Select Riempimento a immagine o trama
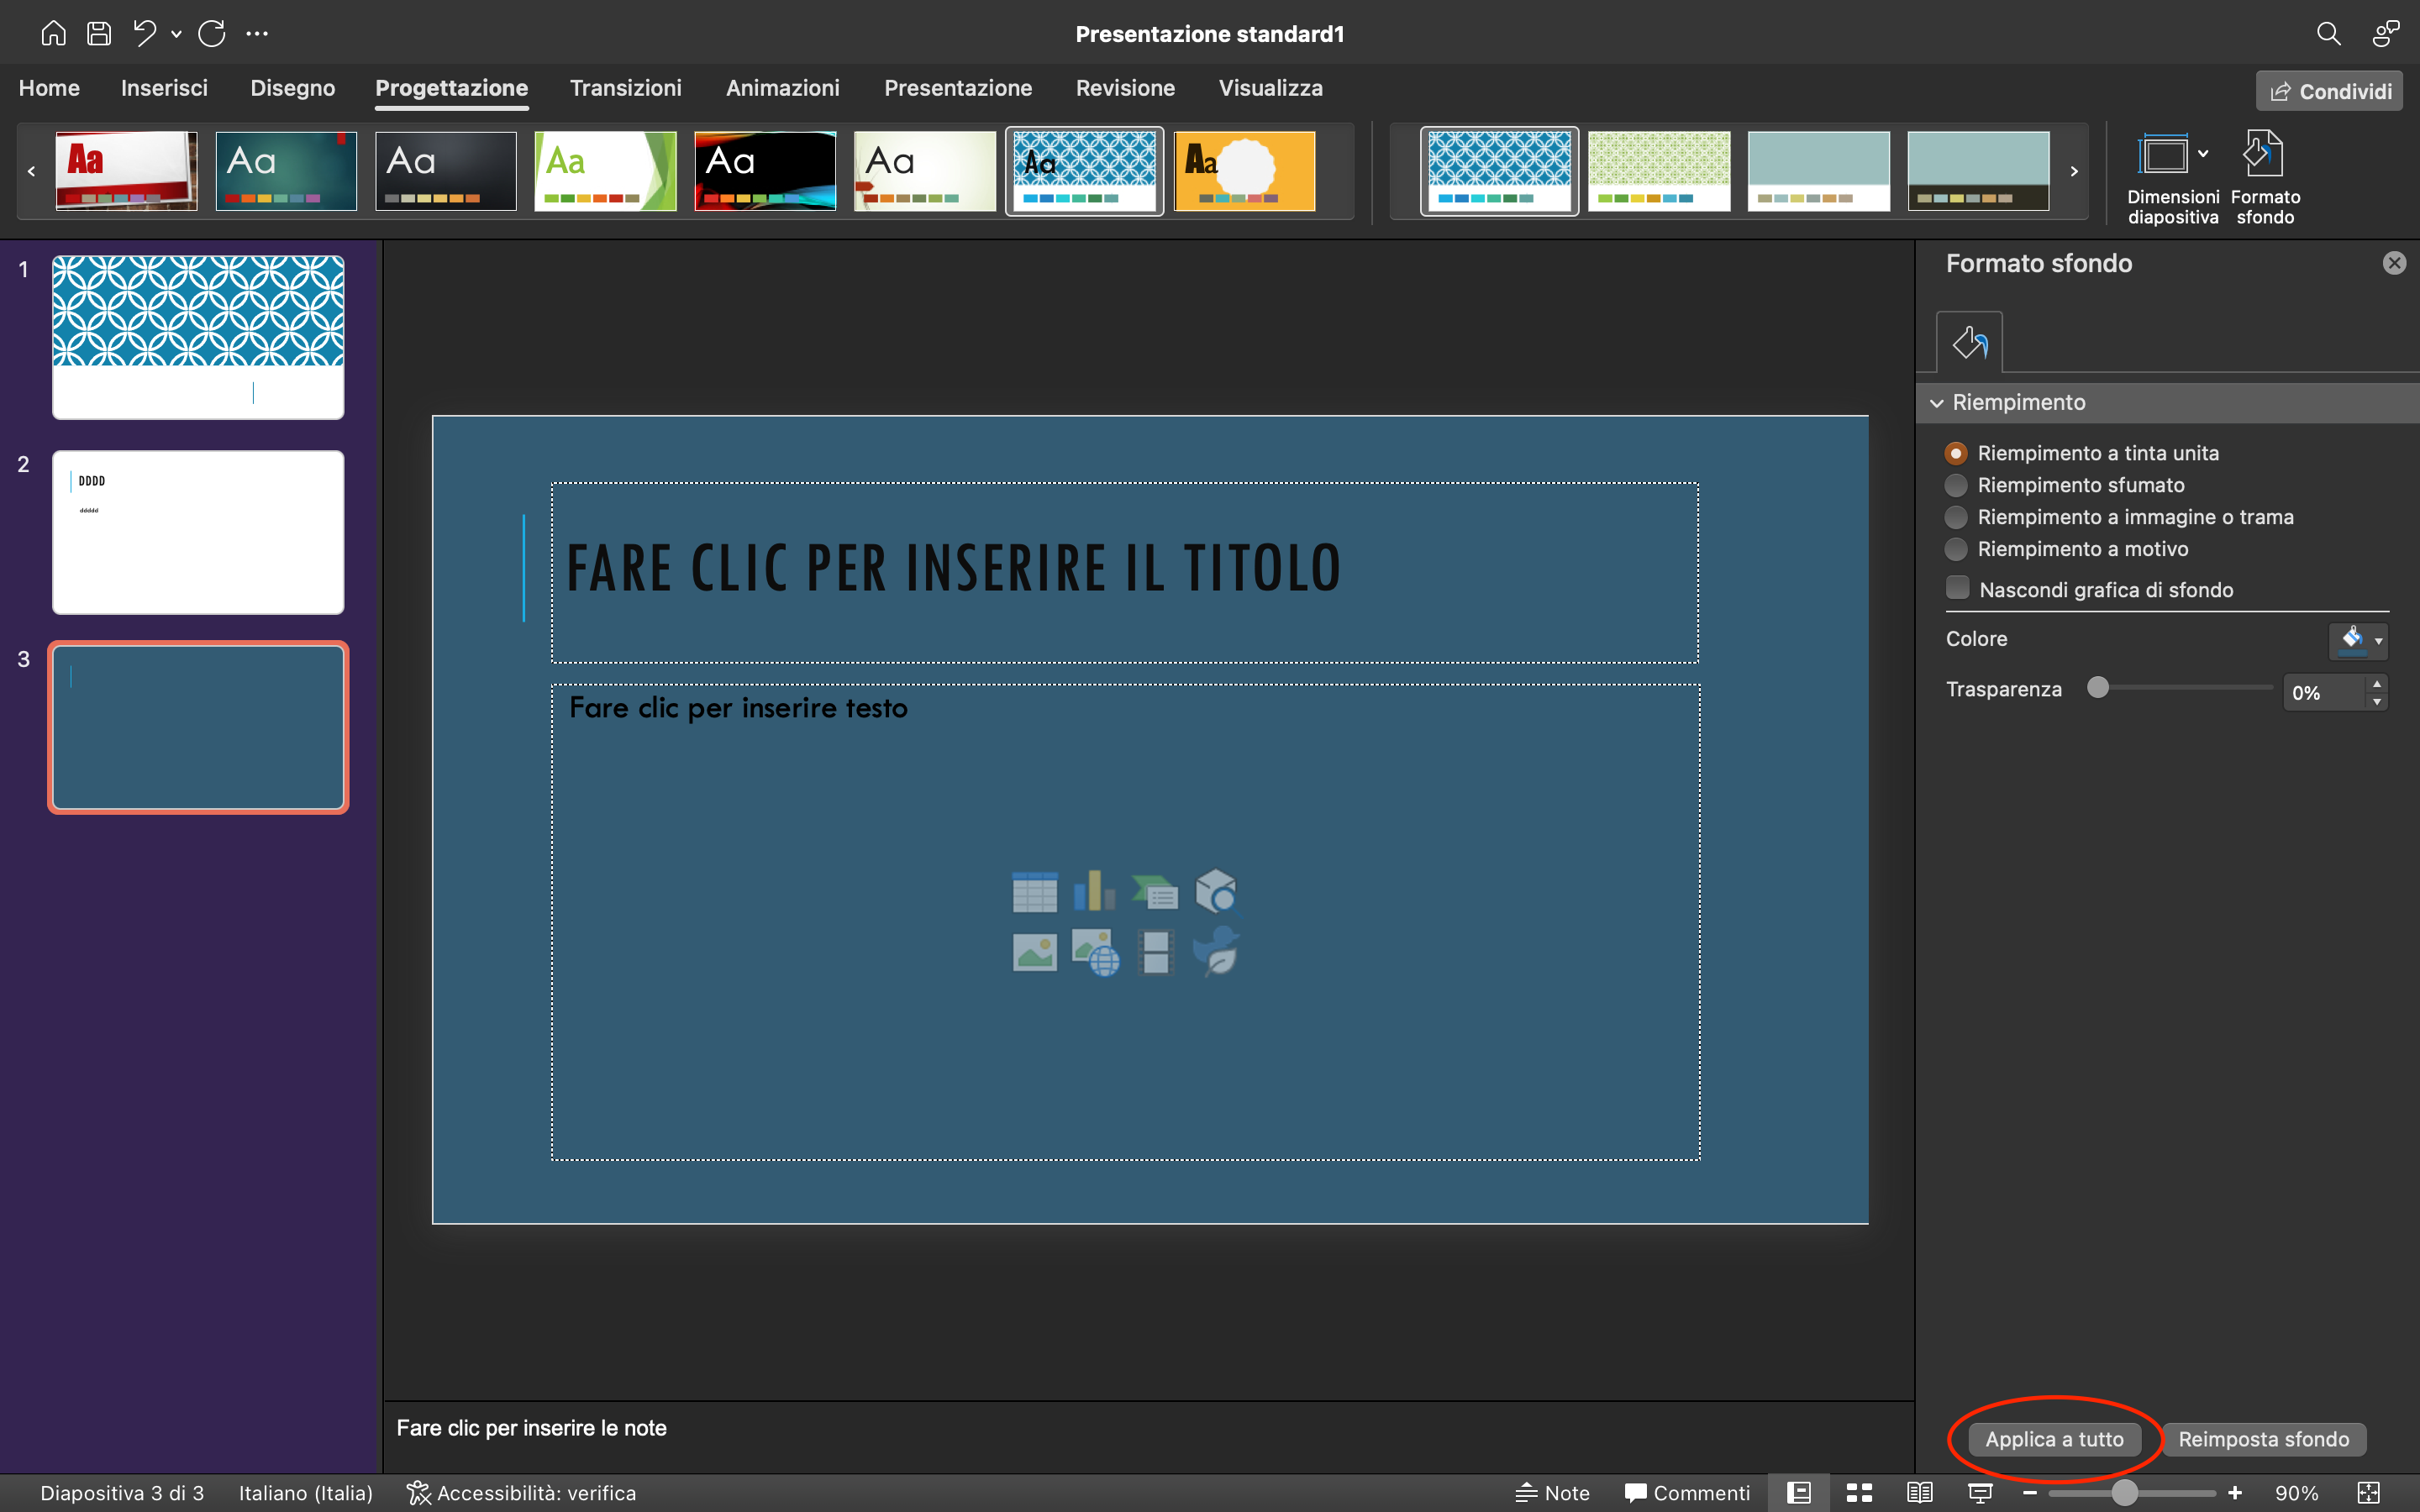This screenshot has height=1512, width=2420. click(1956, 517)
